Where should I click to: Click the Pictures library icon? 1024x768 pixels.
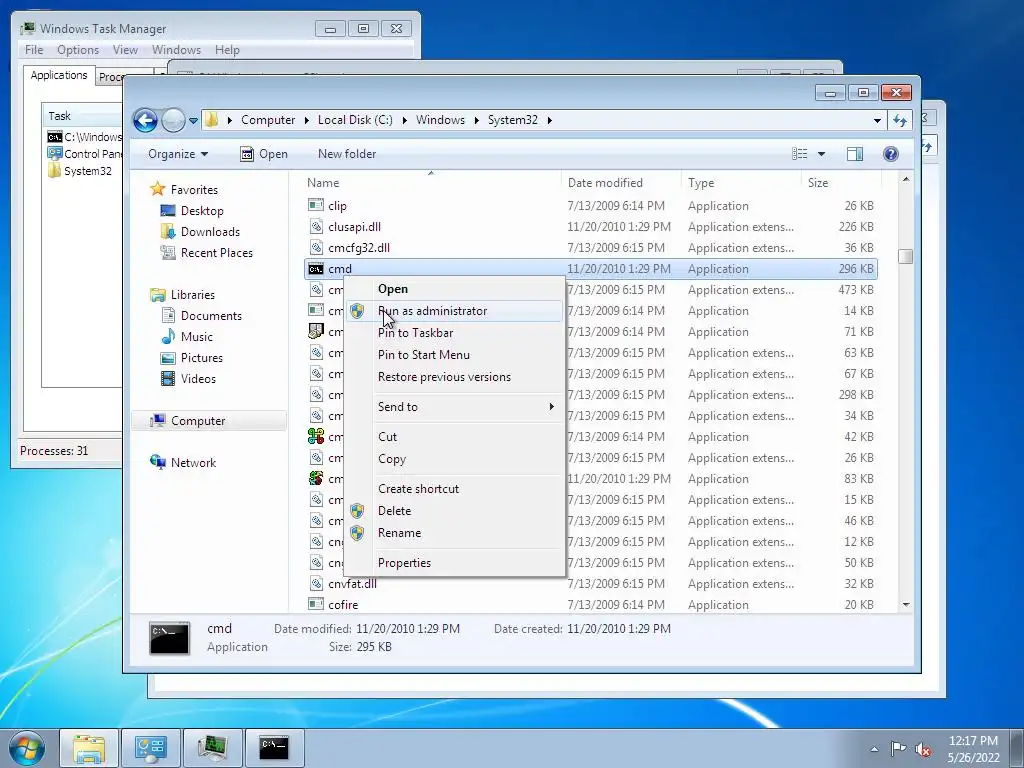[168, 358]
